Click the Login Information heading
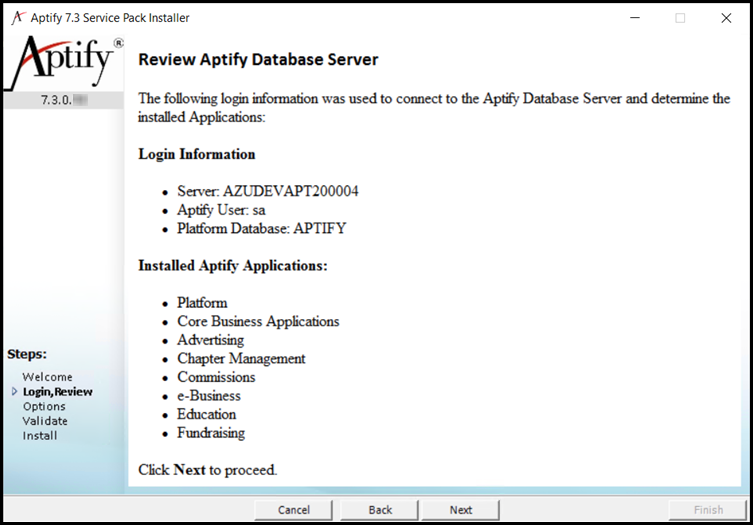Image resolution: width=753 pixels, height=525 pixels. [x=197, y=154]
